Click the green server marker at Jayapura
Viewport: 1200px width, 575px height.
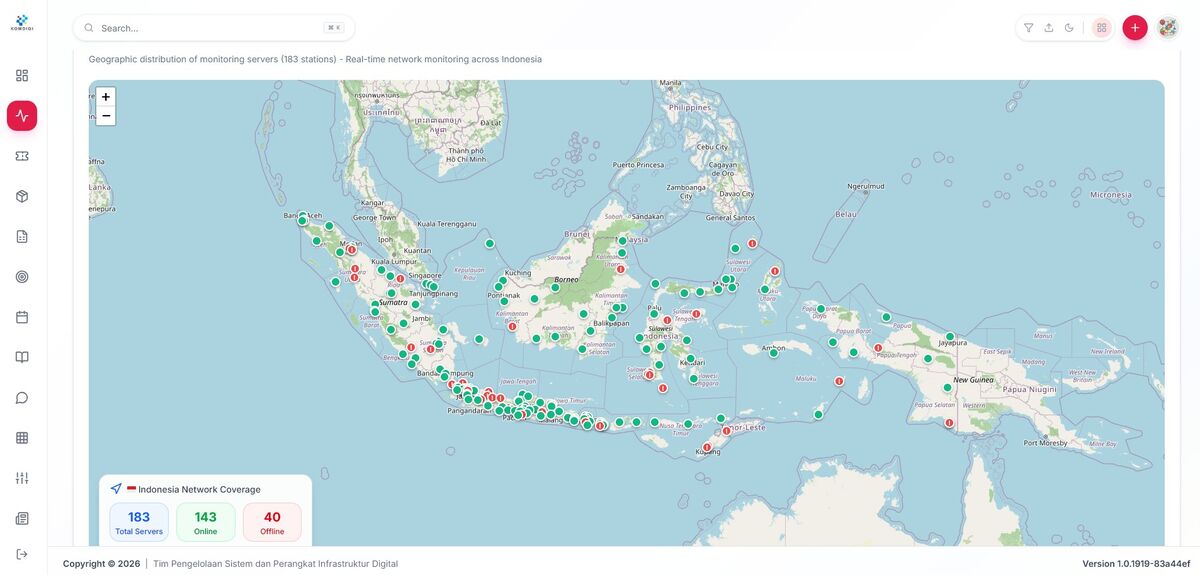[x=950, y=337]
